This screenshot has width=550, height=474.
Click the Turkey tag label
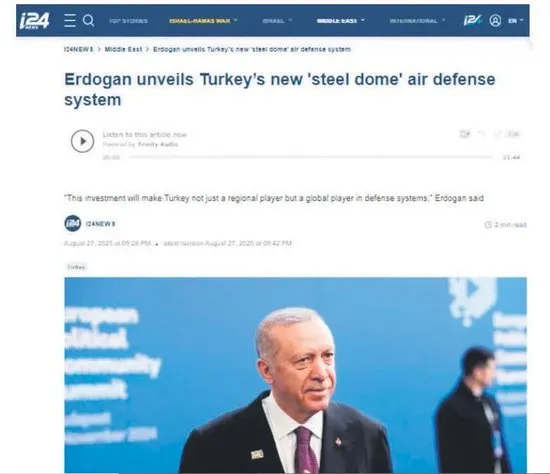click(76, 267)
